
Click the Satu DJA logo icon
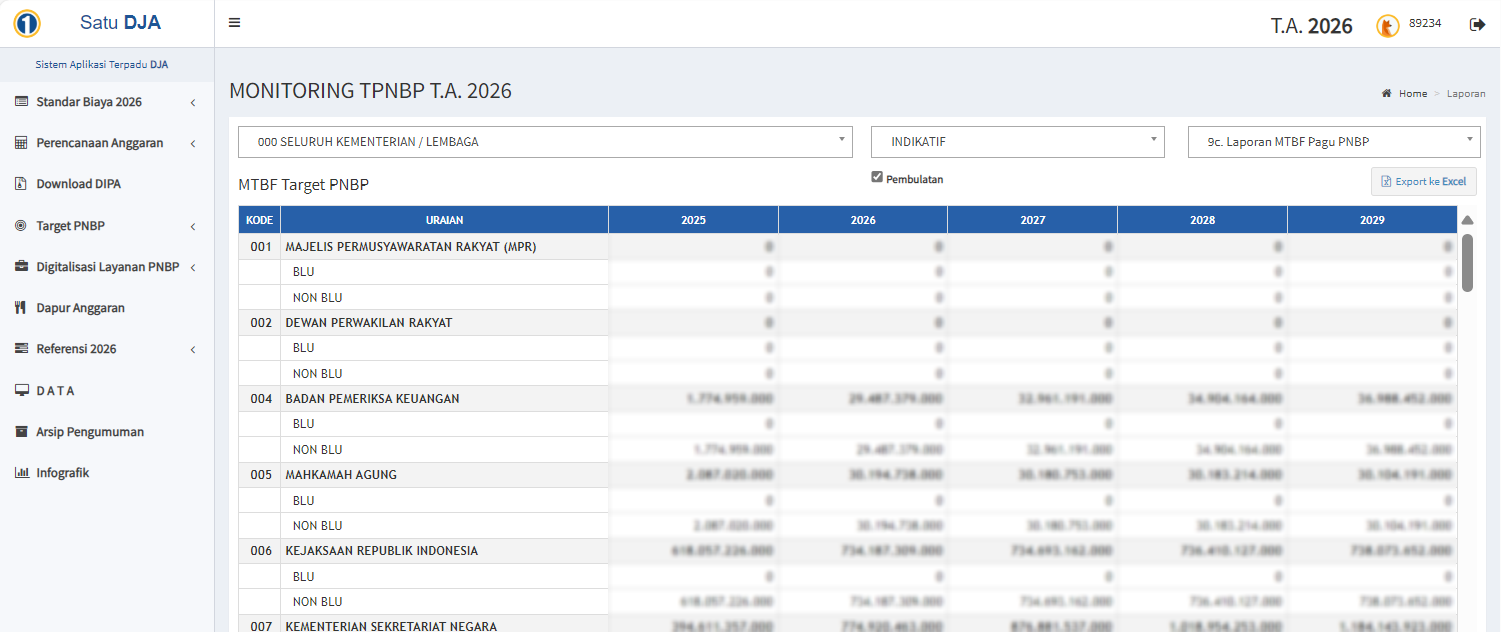pyautogui.click(x=27, y=23)
